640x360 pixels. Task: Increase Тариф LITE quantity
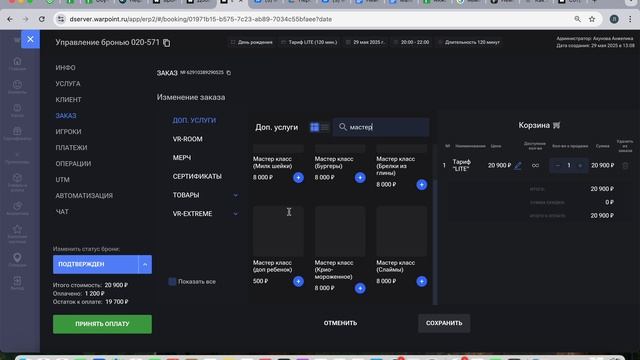(580, 165)
